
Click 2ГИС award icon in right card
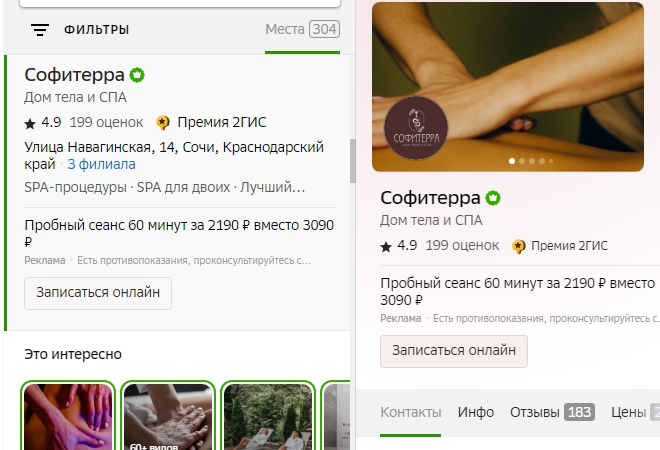(519, 246)
